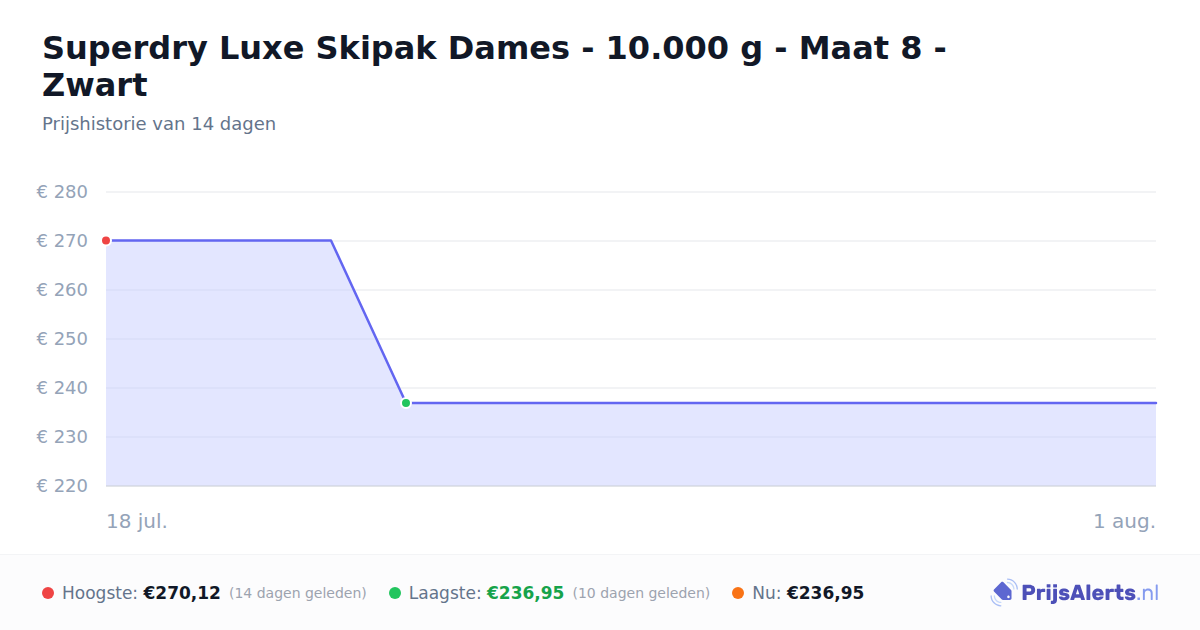Click the 18 jul. date axis label

coord(137,521)
